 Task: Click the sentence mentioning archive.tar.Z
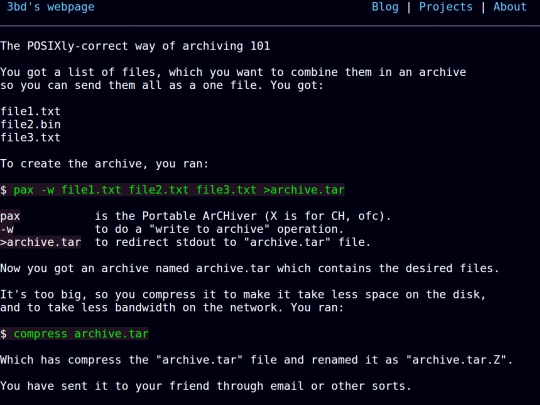coord(257,360)
